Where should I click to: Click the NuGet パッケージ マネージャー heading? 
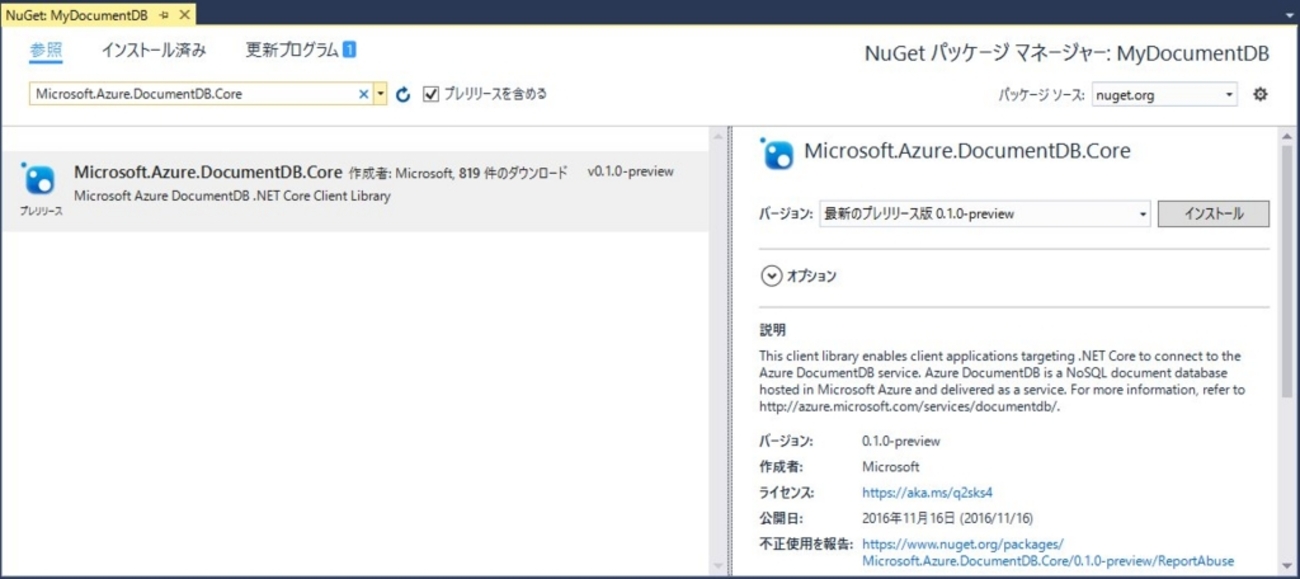(1067, 54)
